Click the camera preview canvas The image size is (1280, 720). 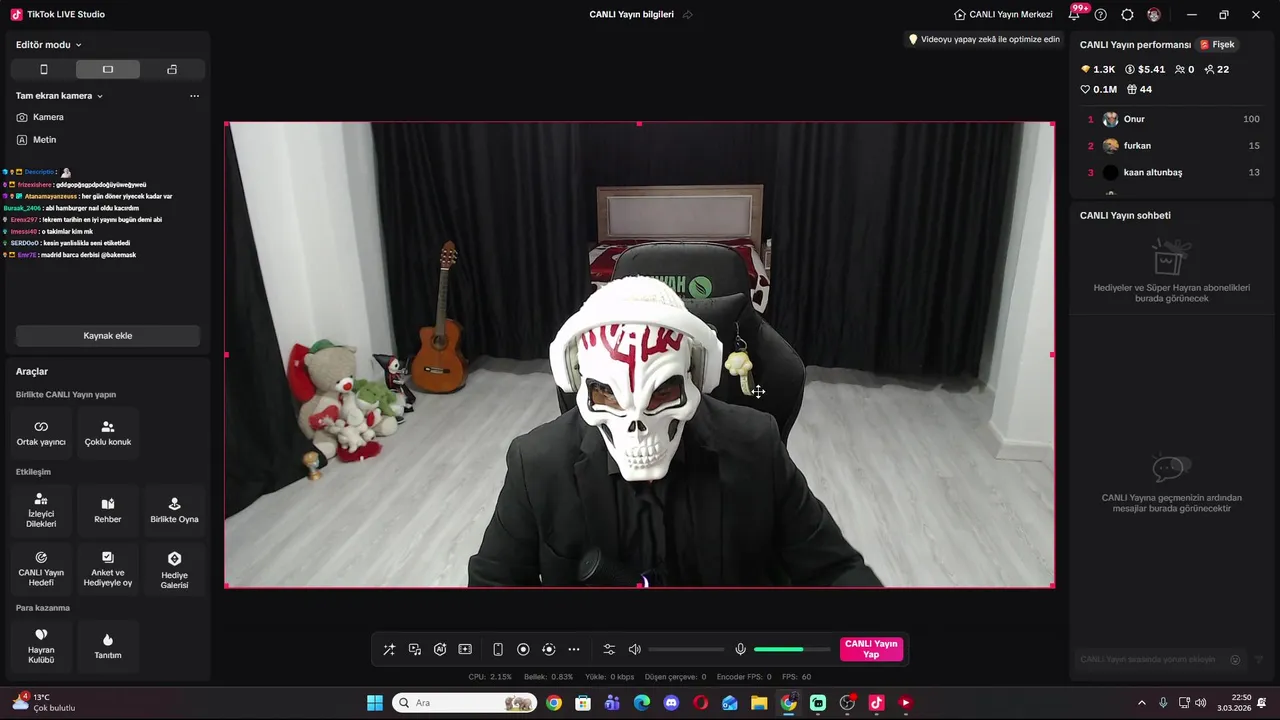639,355
